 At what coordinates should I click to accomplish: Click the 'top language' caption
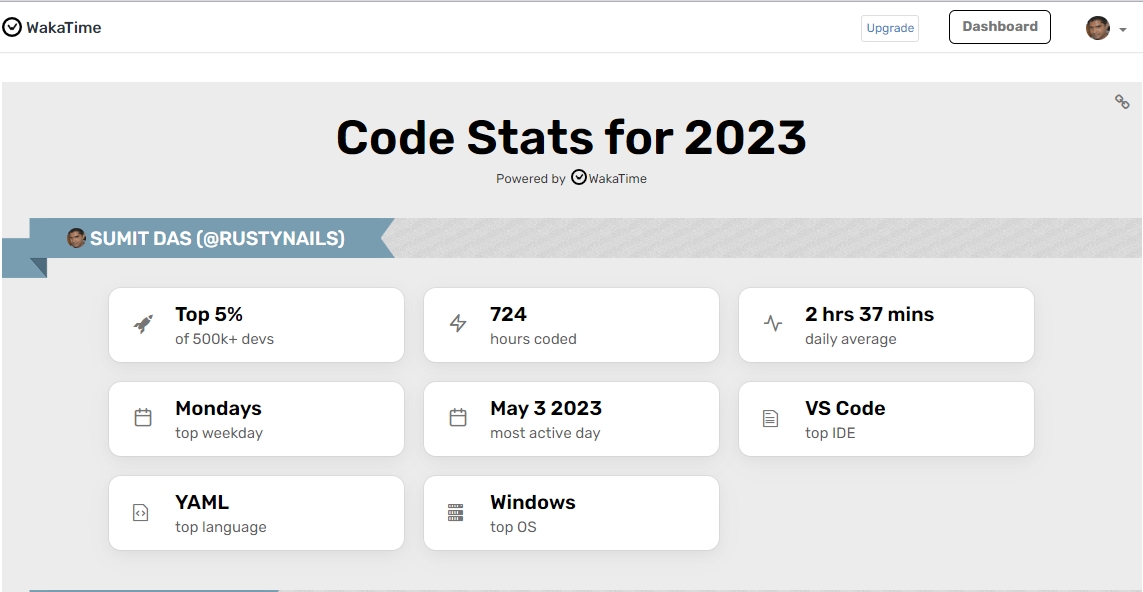221,527
